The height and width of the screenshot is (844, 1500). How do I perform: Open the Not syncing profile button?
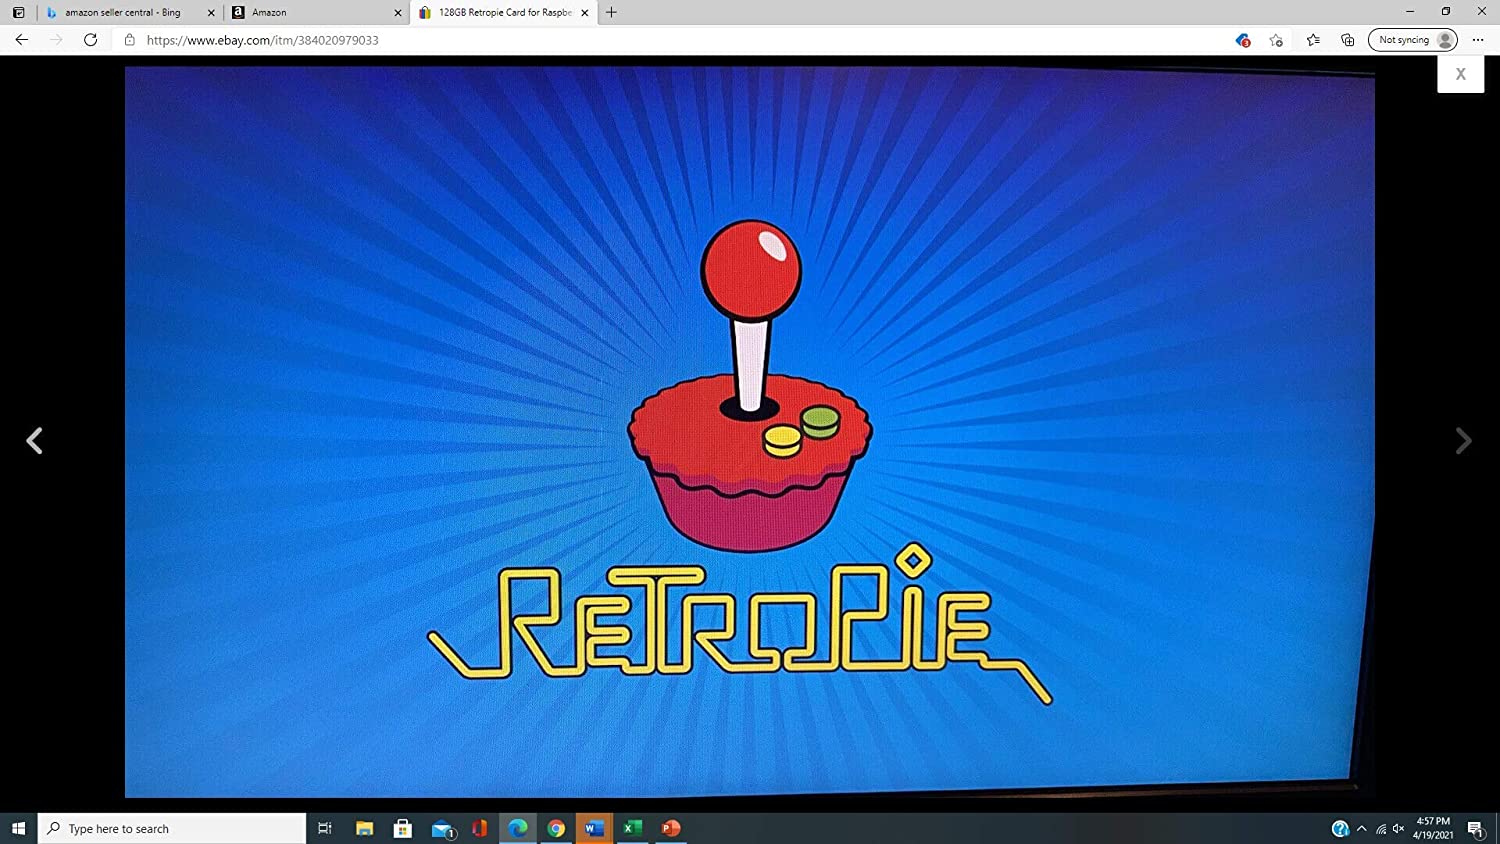(1413, 40)
